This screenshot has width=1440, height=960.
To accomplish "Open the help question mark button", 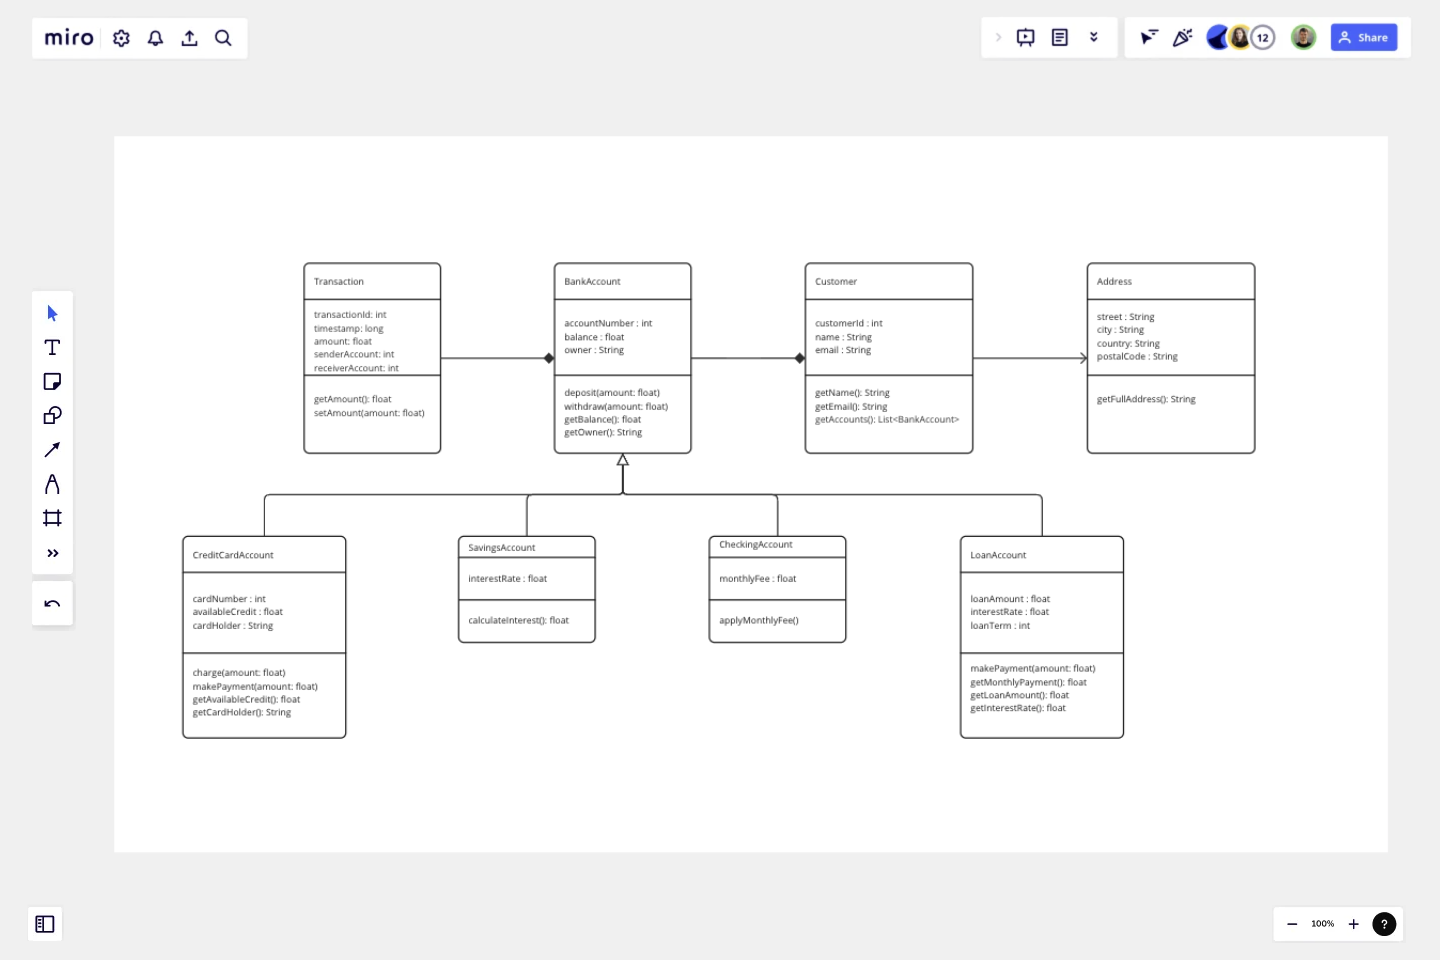I will (x=1384, y=924).
